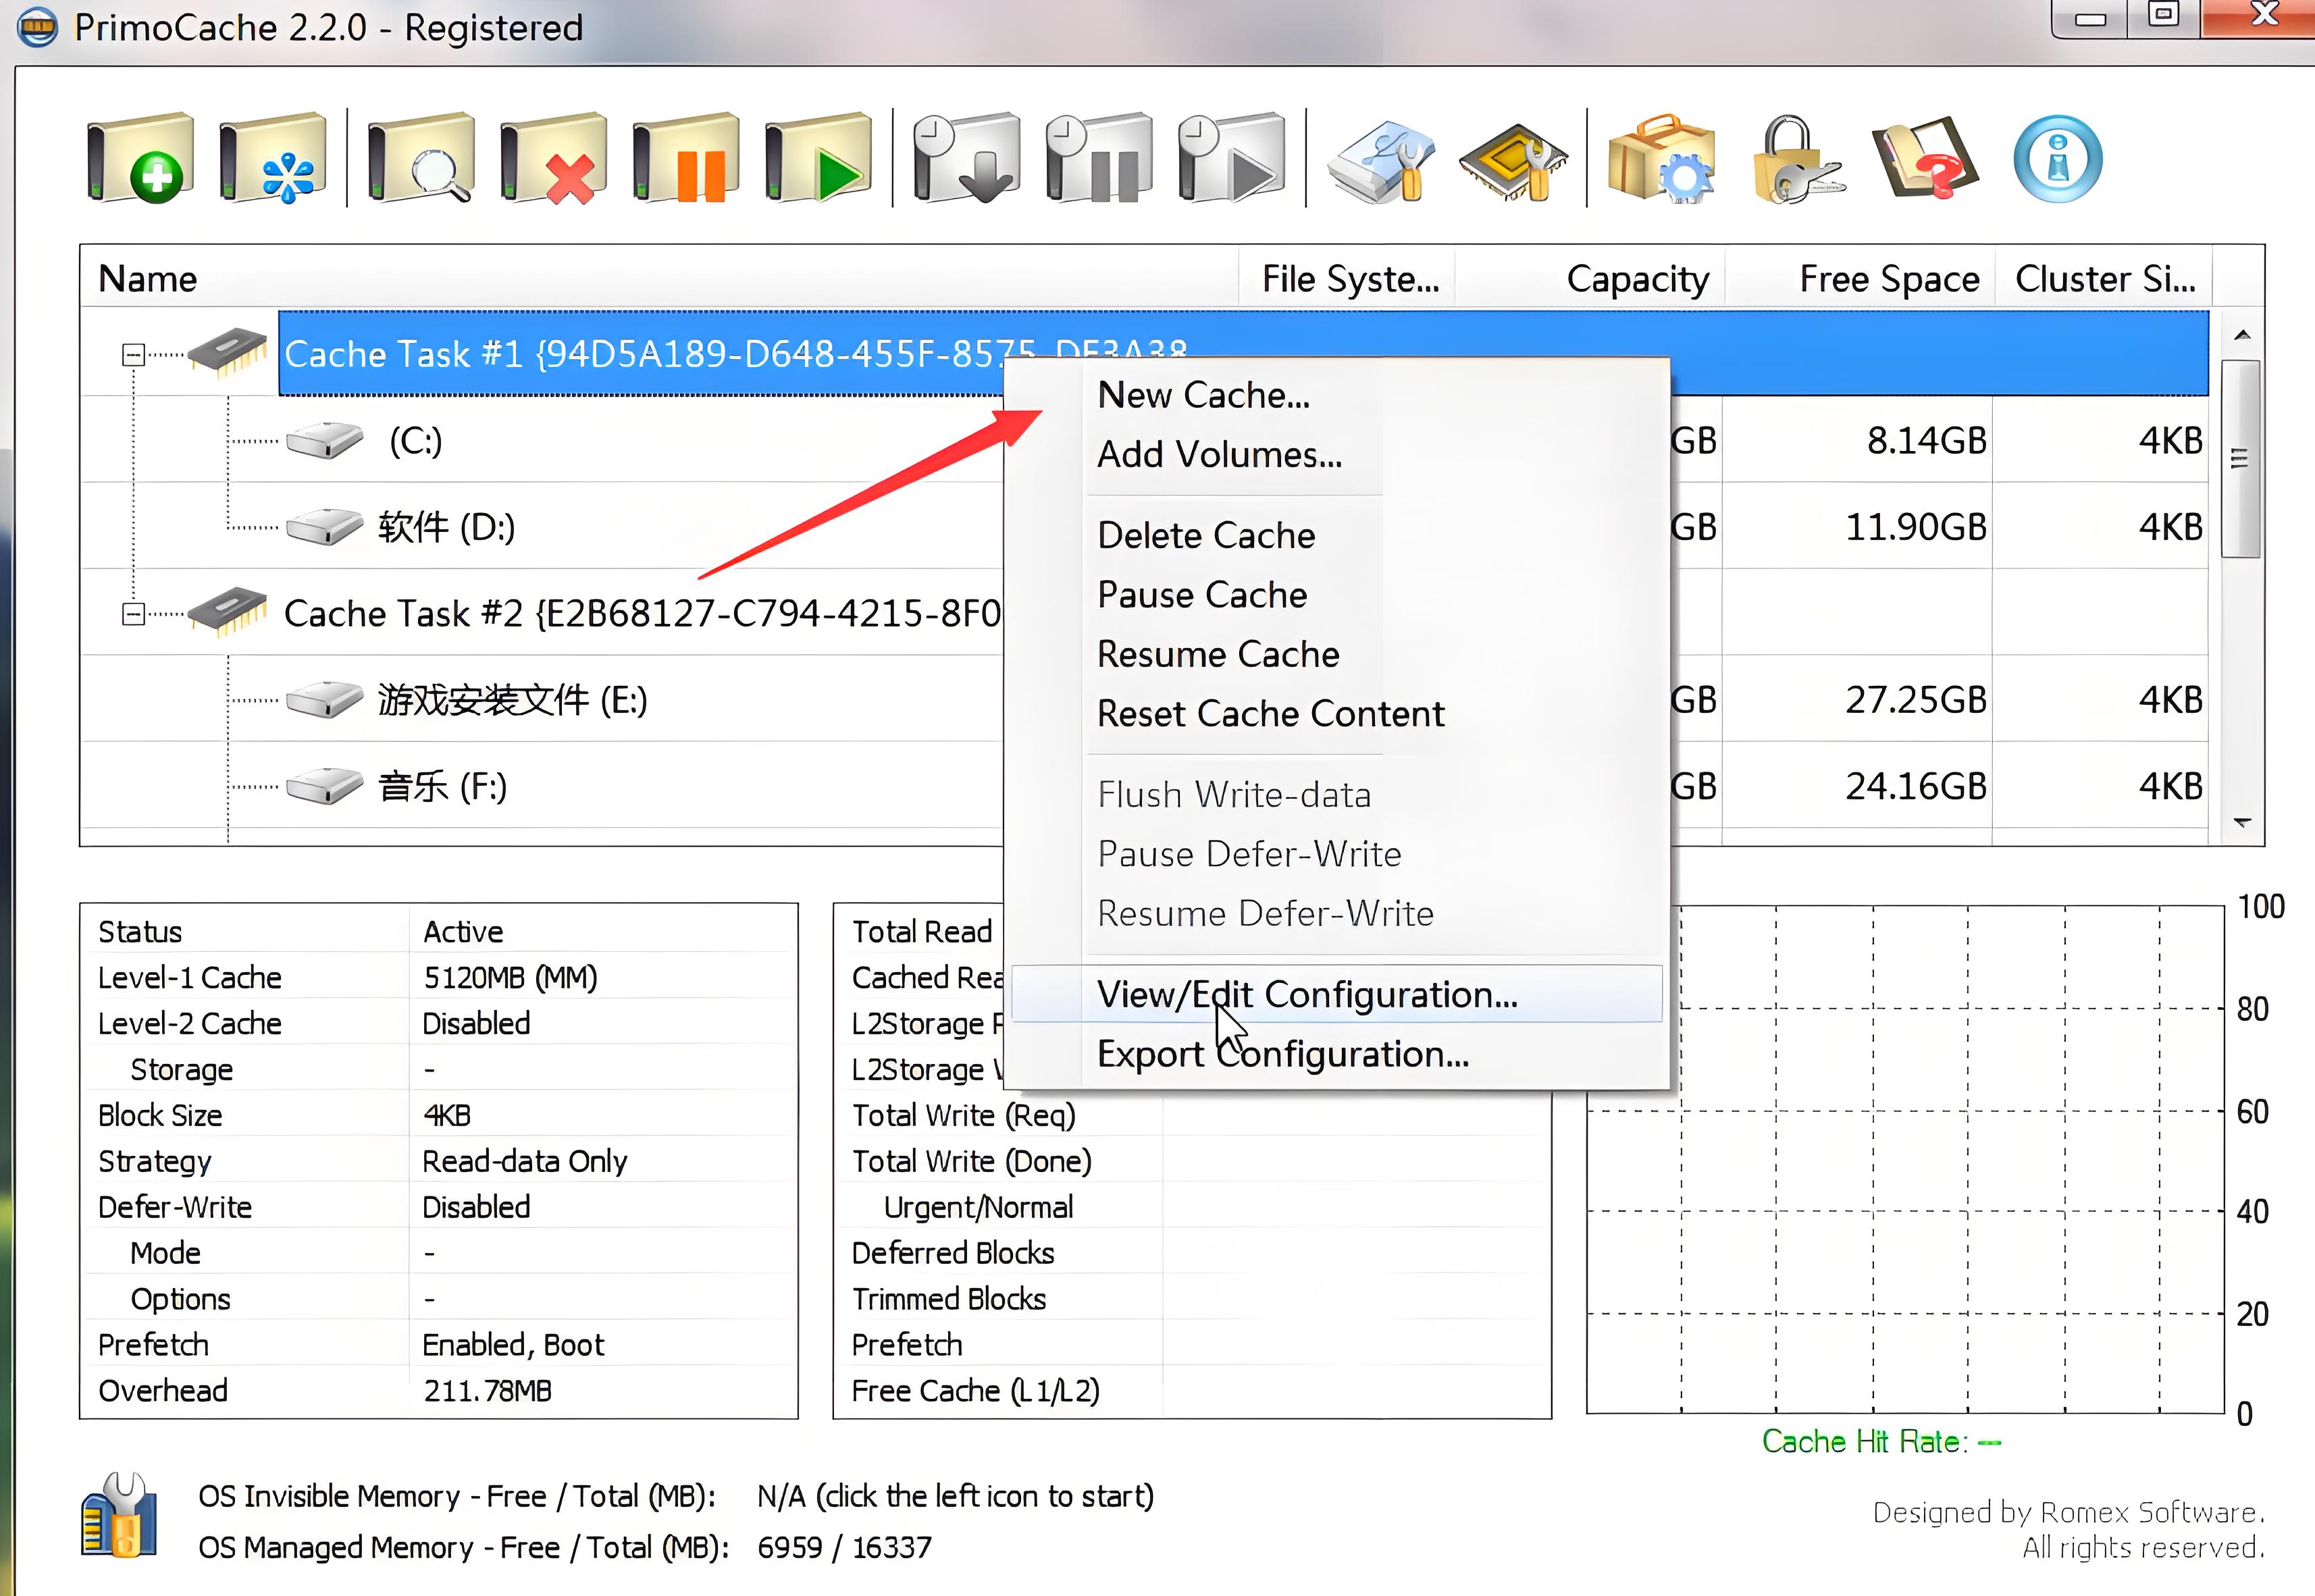The height and width of the screenshot is (1596, 2315).
Task: Collapse Cache Task #2 tree node
Action: coord(133,614)
